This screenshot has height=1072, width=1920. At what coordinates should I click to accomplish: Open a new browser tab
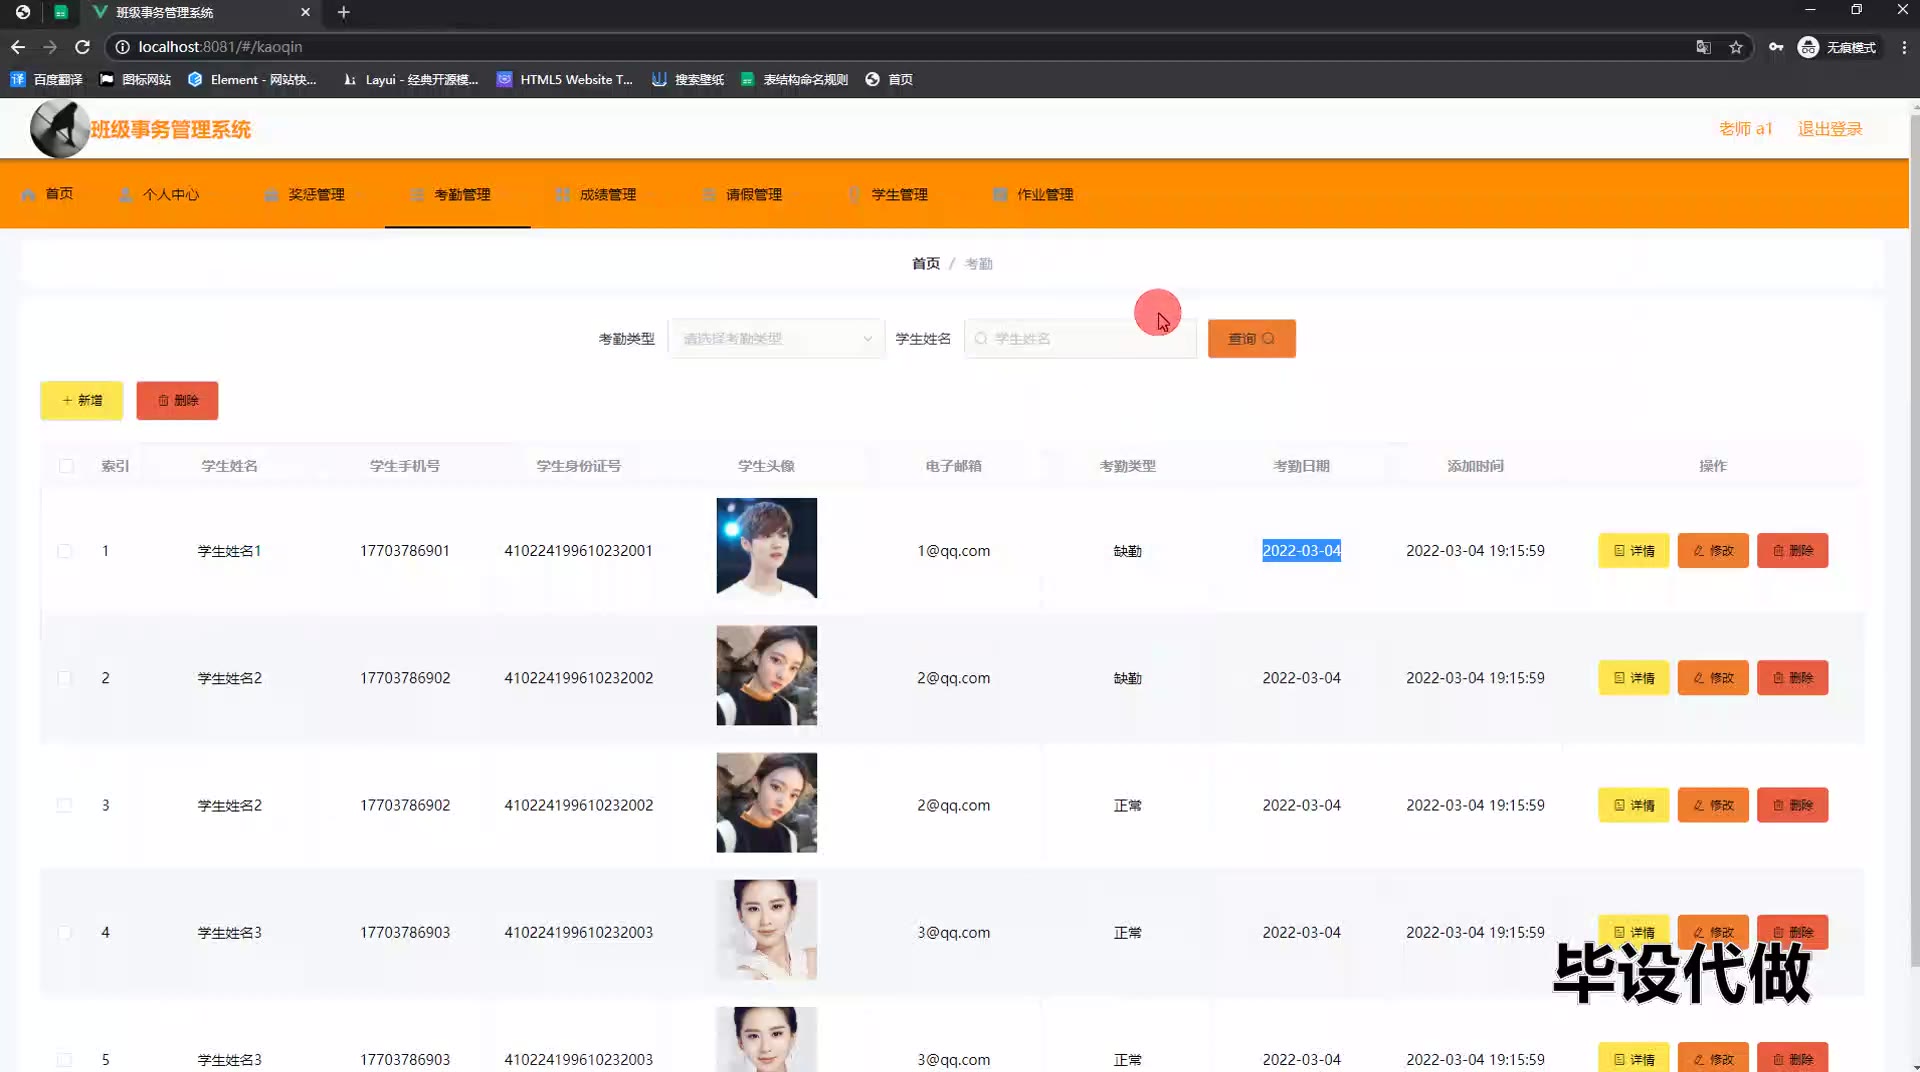click(x=343, y=12)
